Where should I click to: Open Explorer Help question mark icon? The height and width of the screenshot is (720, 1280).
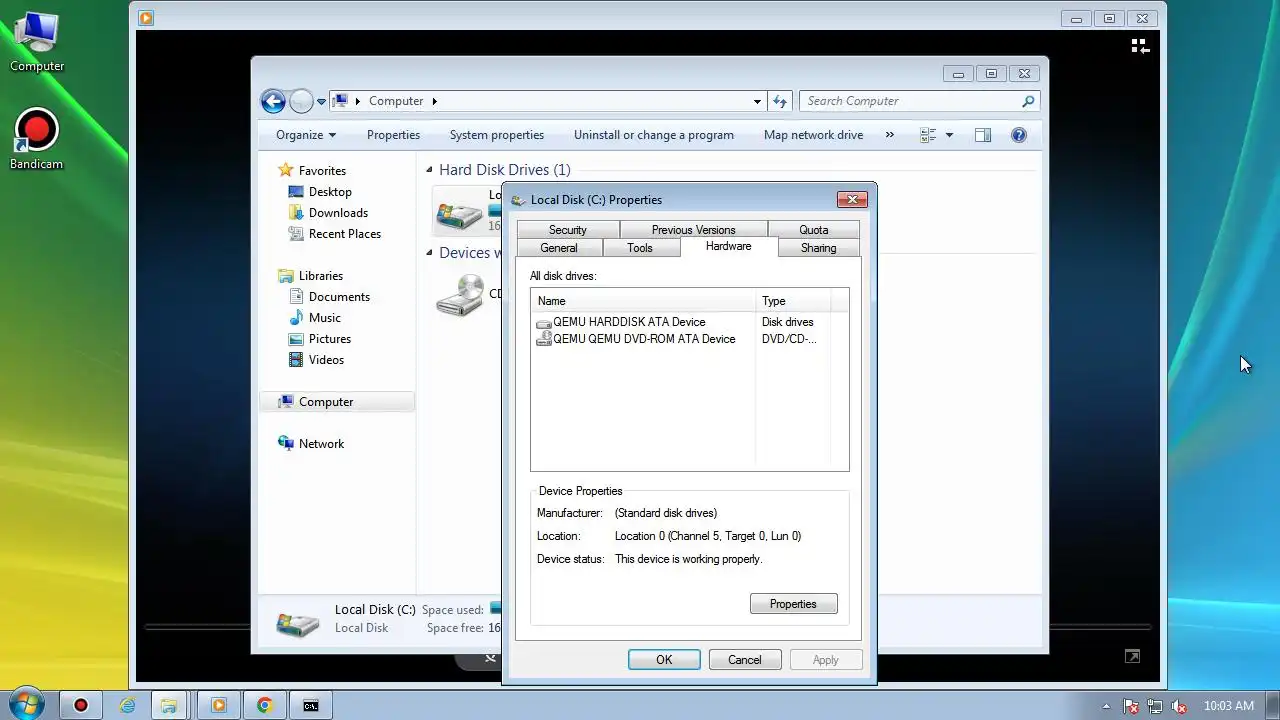point(1019,135)
